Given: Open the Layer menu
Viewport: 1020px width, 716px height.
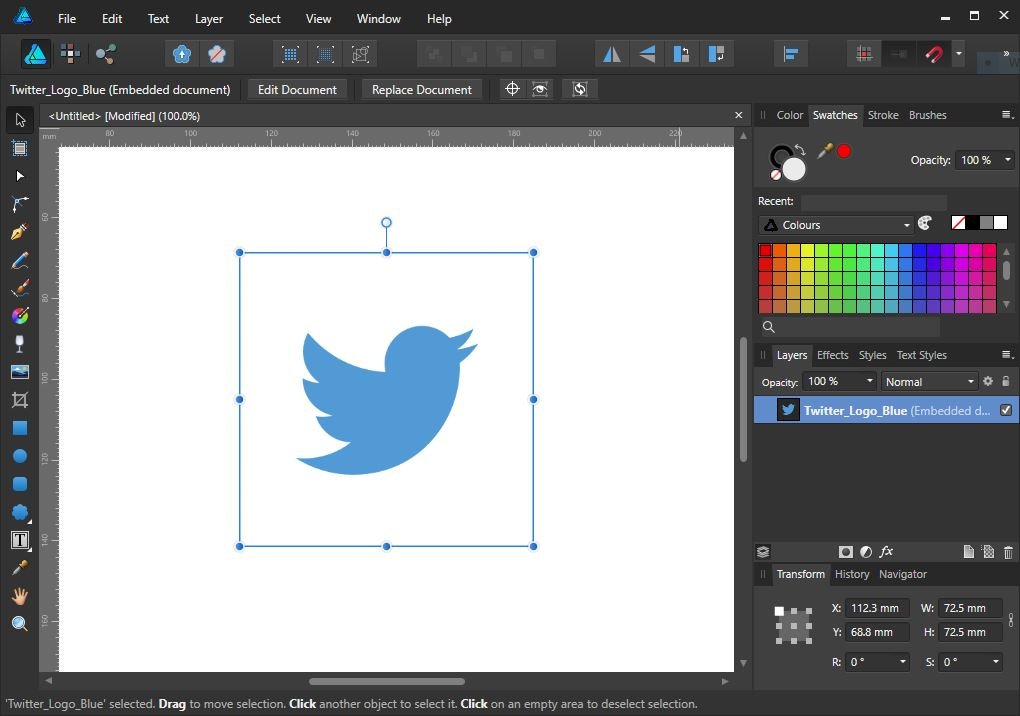Looking at the screenshot, I should tap(209, 19).
